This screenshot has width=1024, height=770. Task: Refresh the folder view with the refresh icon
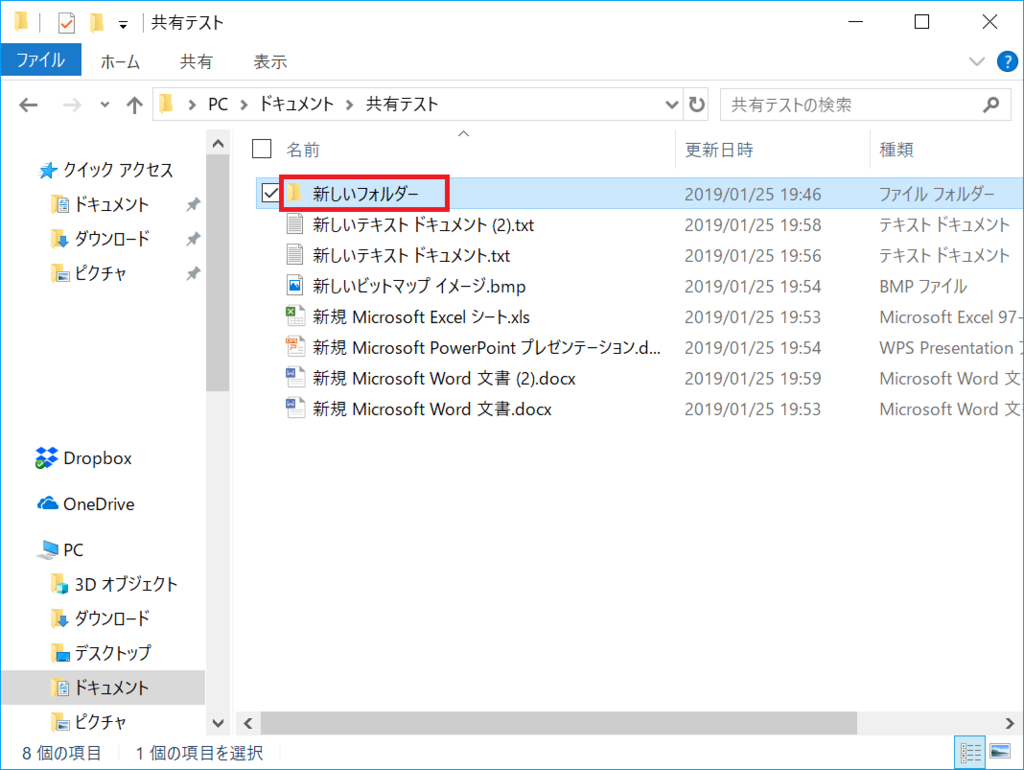coord(695,104)
